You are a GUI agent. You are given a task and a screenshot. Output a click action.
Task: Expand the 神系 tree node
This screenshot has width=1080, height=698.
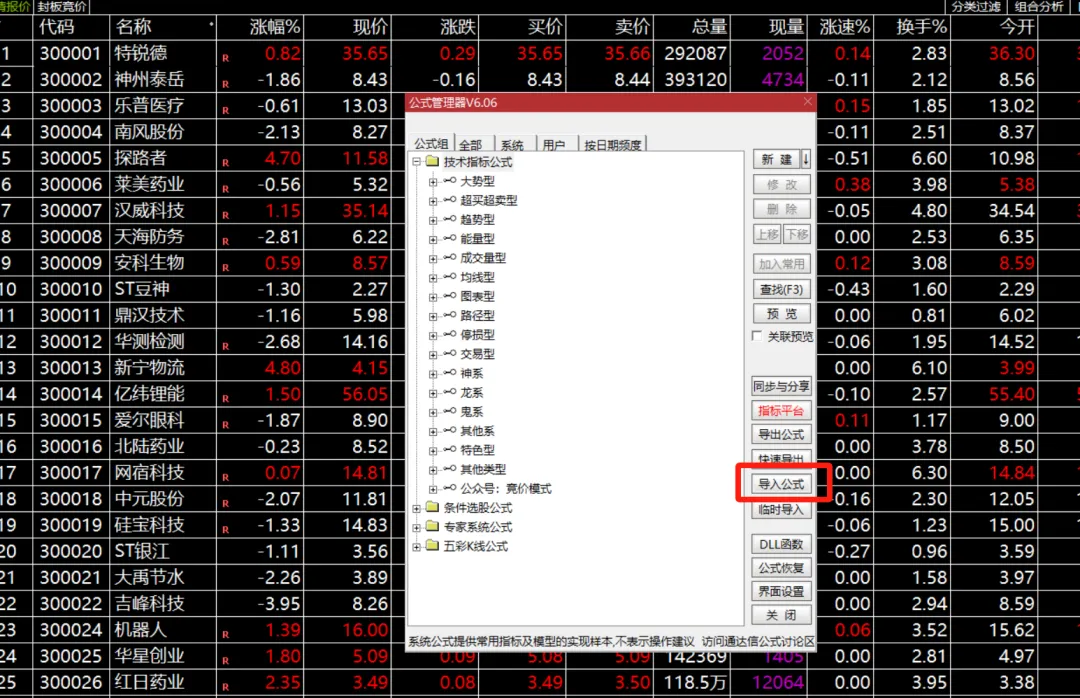[433, 373]
